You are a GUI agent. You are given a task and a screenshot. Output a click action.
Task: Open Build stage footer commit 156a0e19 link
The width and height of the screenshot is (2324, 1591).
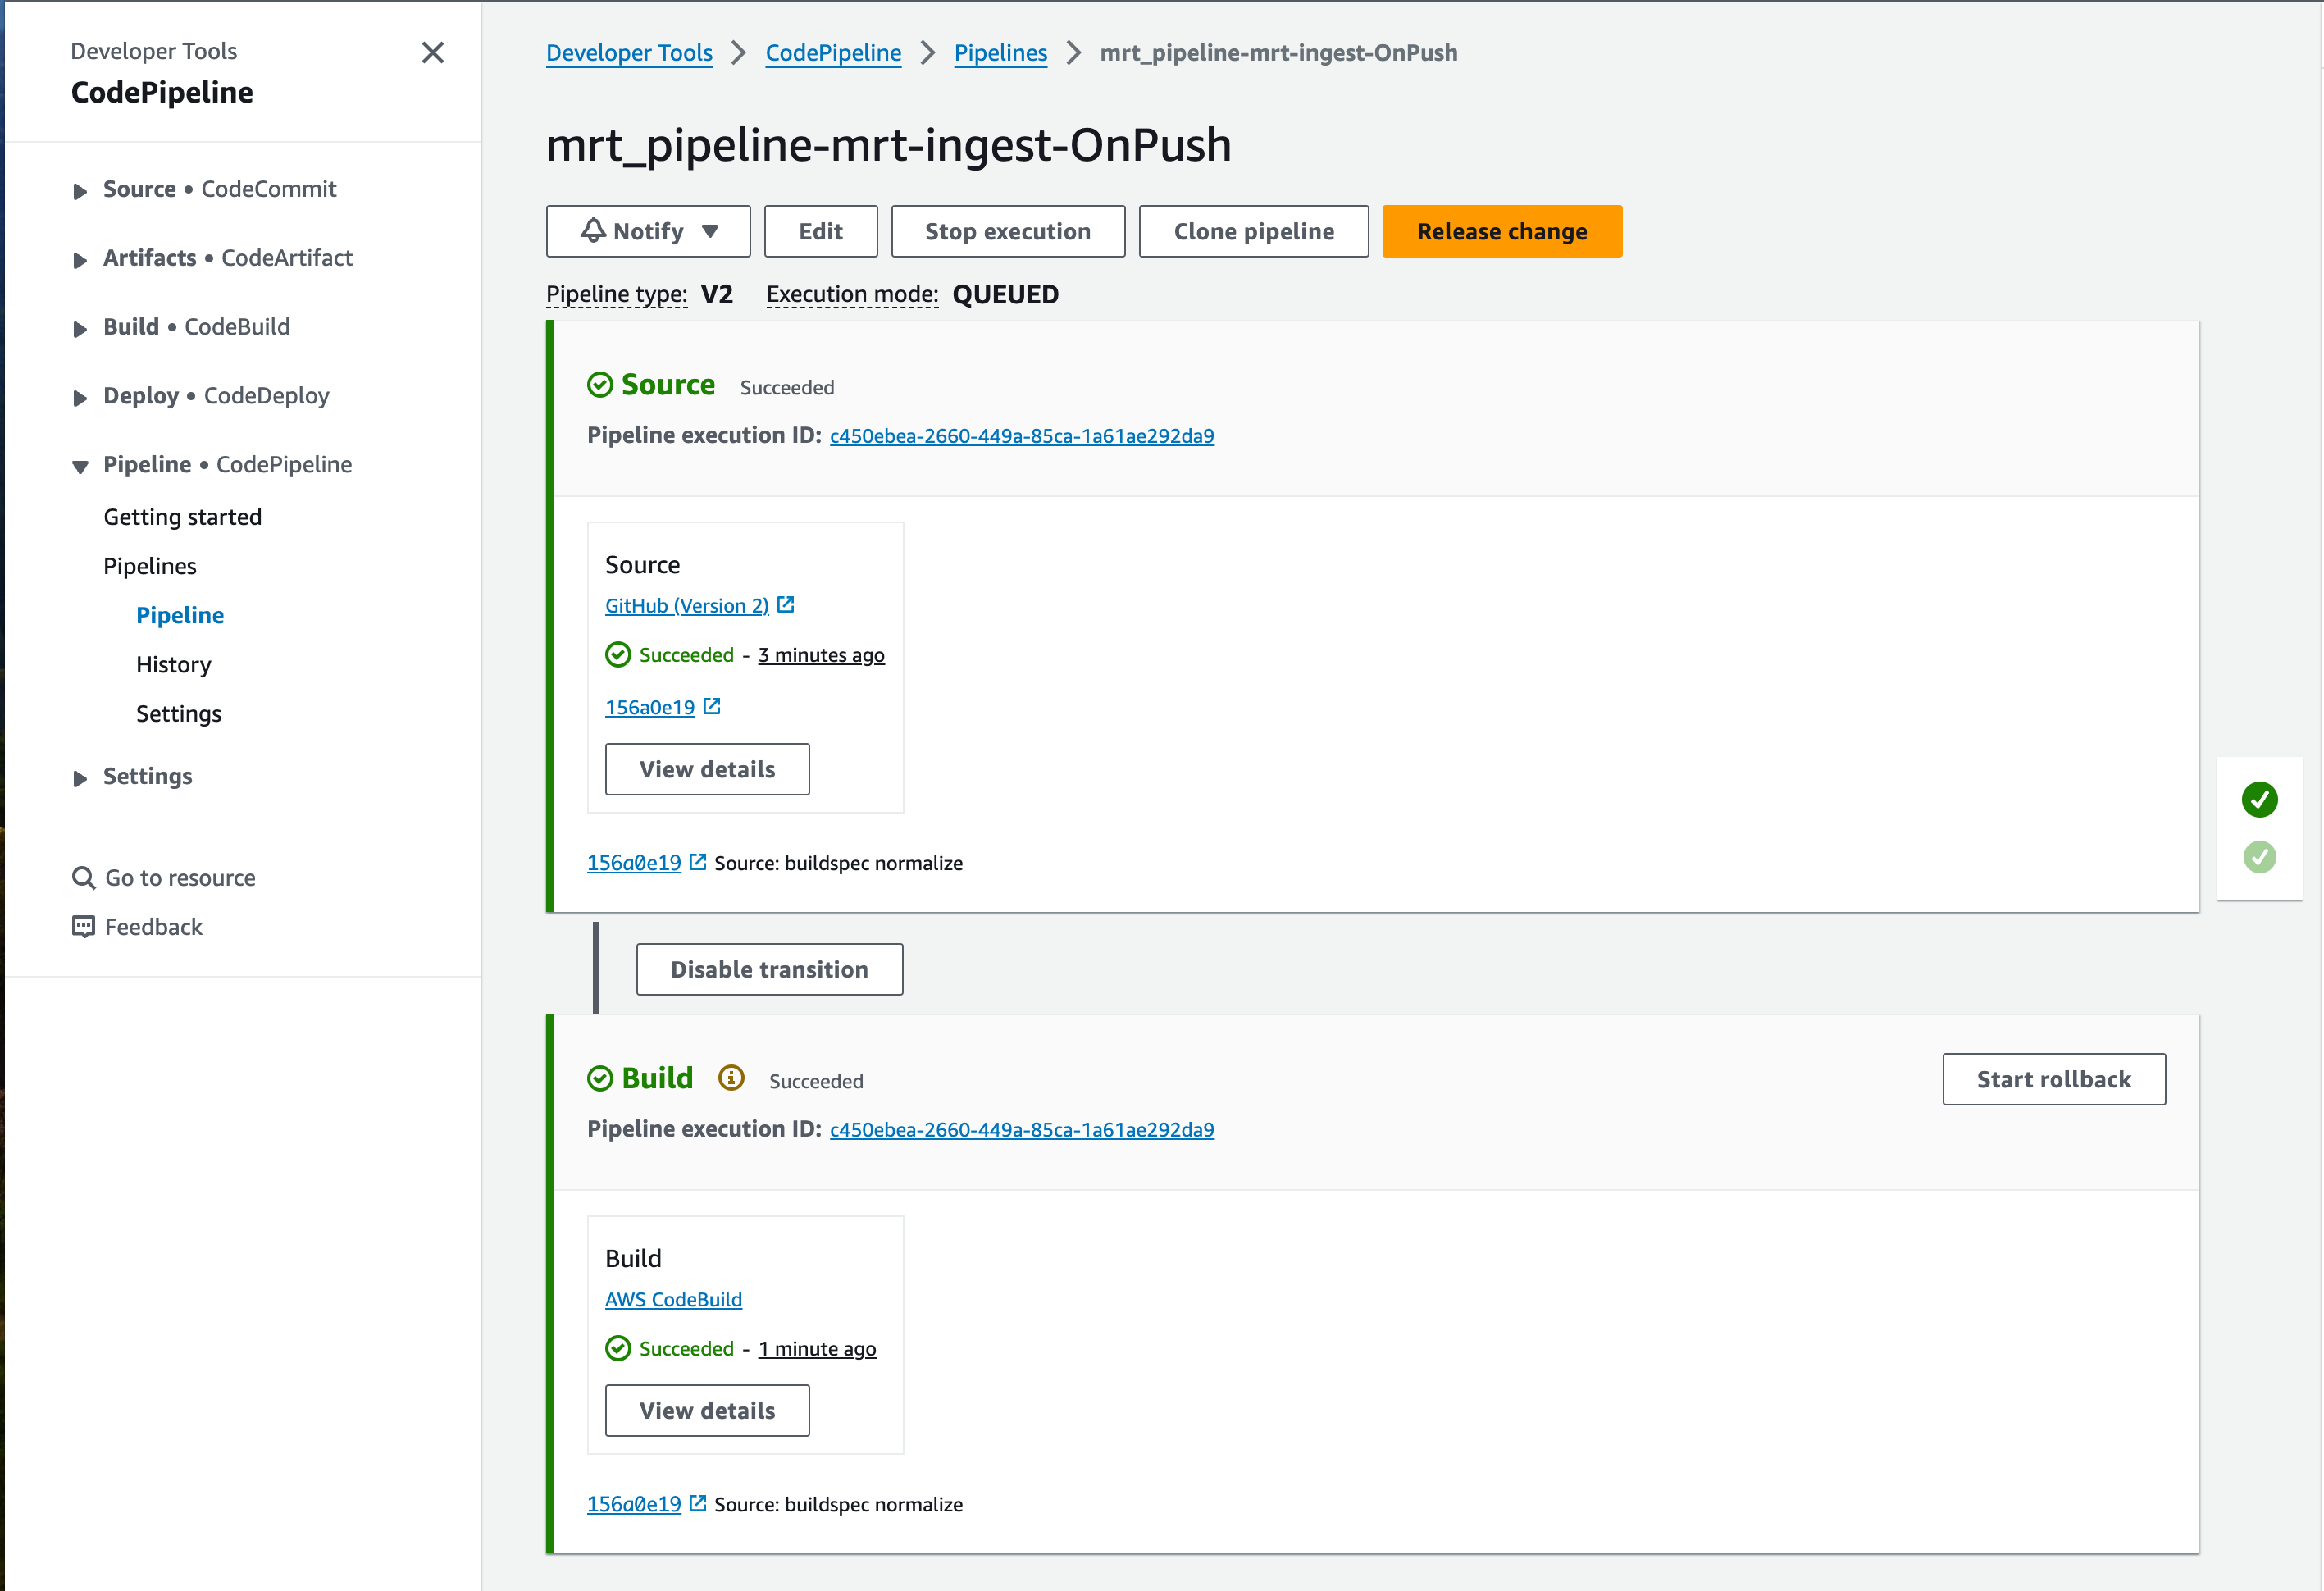[634, 1504]
